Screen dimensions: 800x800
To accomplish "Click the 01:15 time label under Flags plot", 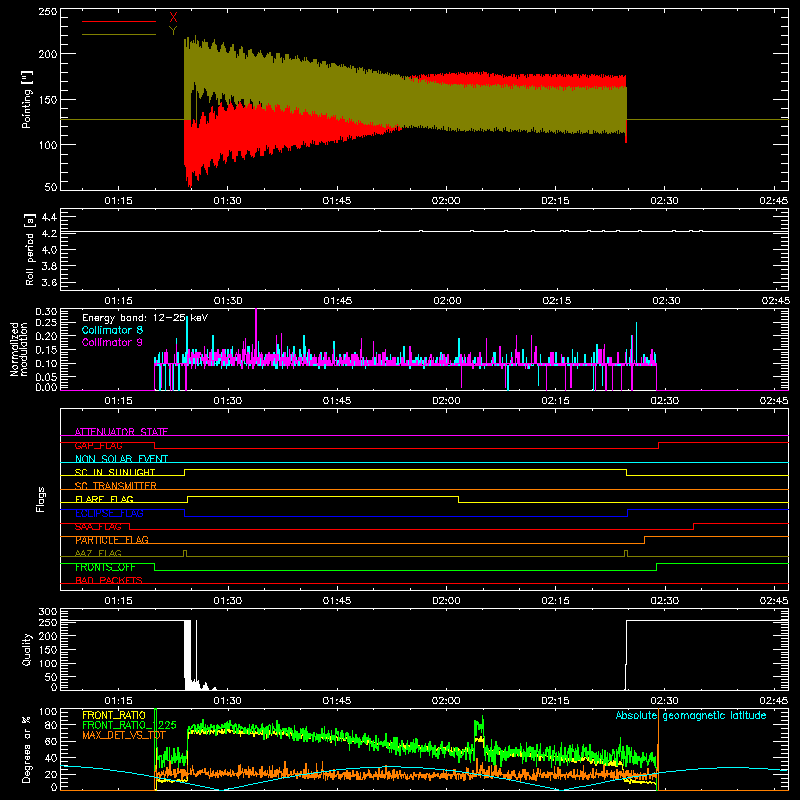I will coord(118,601).
